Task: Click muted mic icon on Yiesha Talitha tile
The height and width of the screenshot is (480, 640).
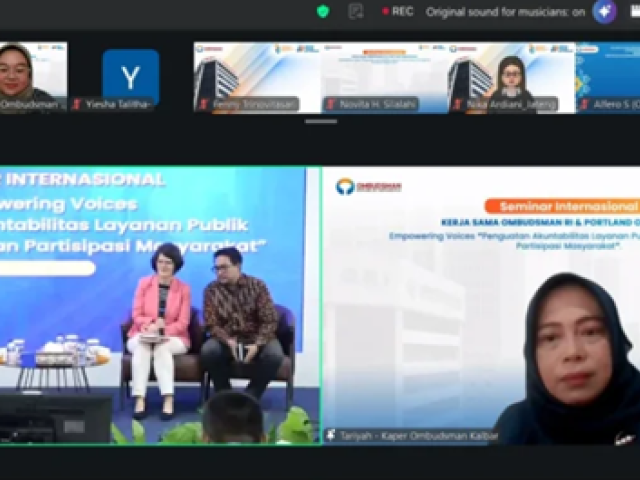Action: coord(76,104)
